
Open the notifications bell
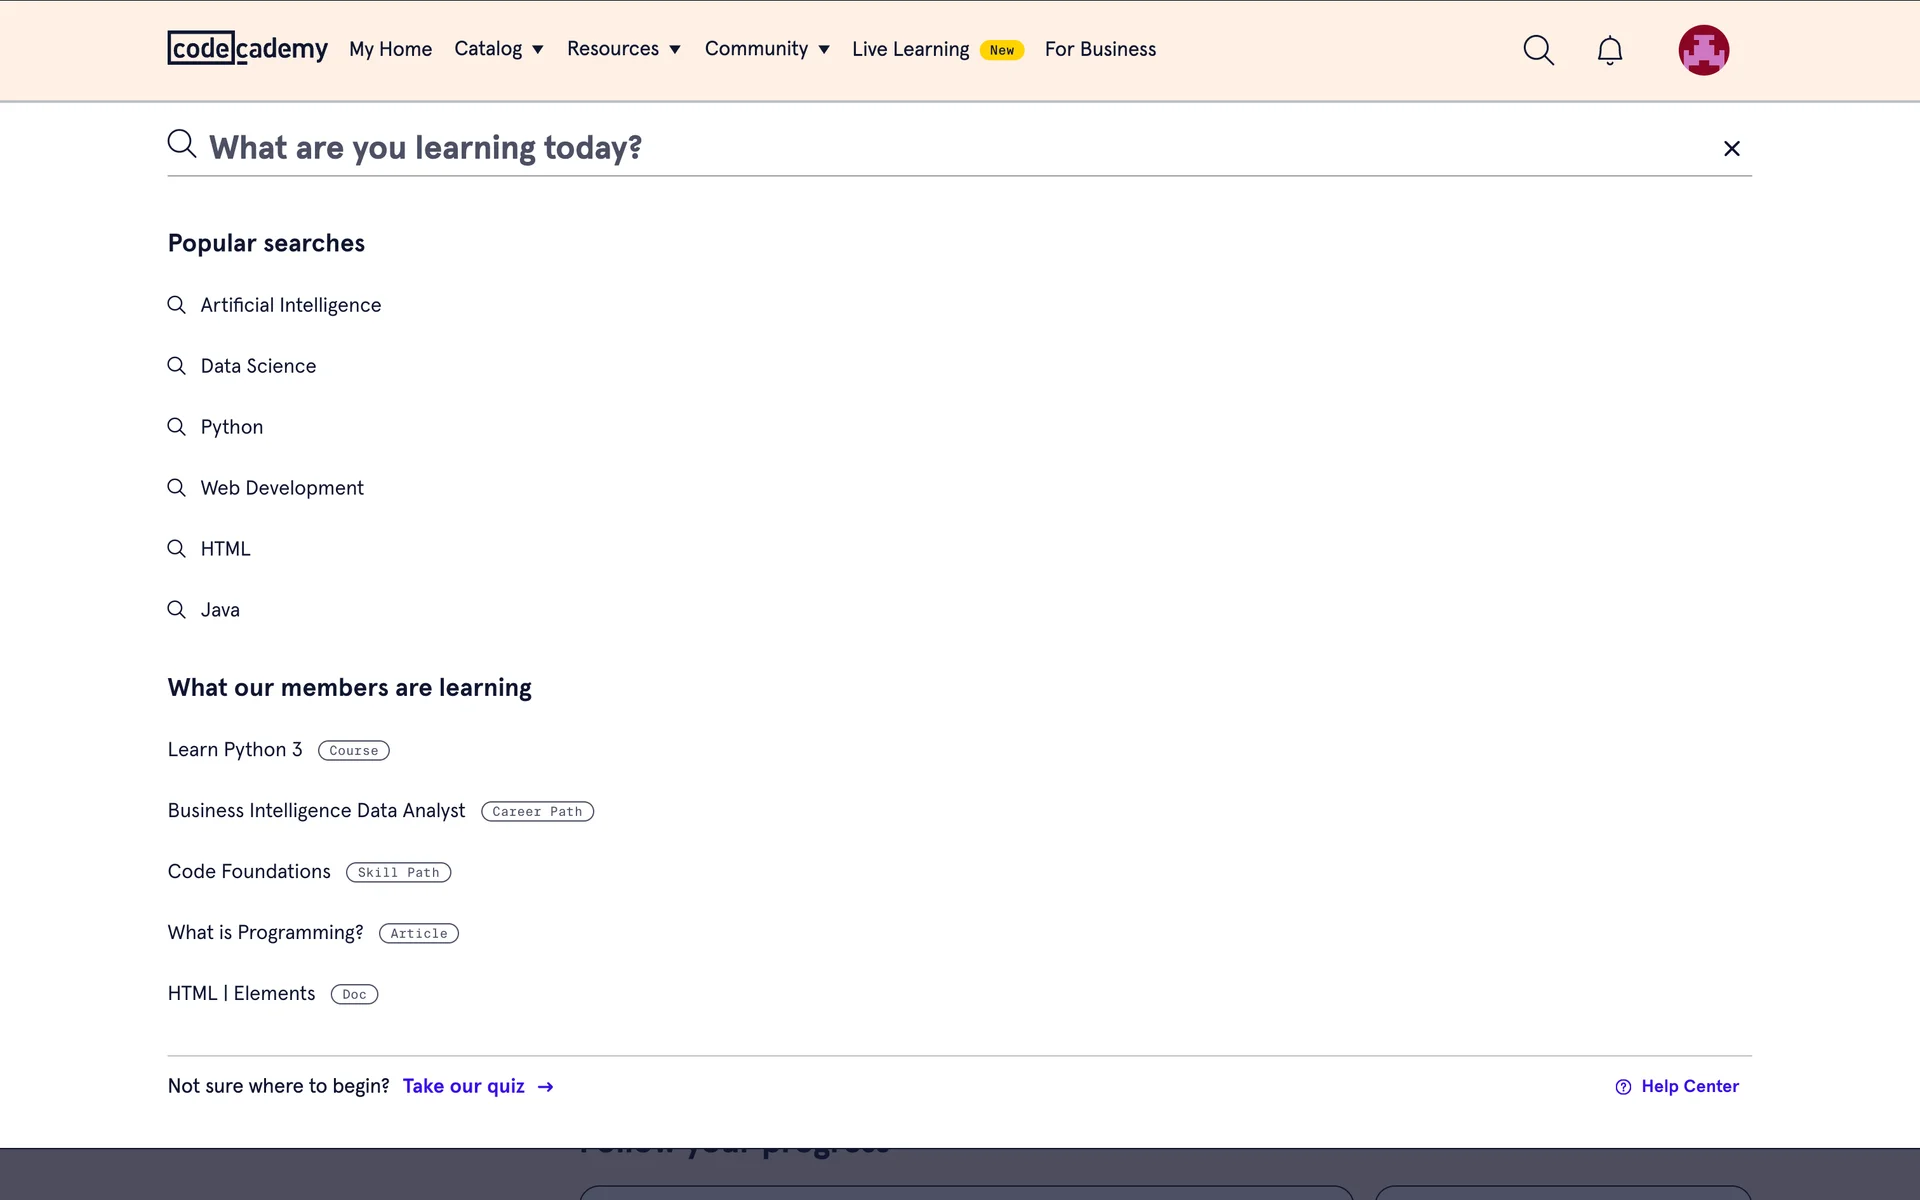point(1609,50)
